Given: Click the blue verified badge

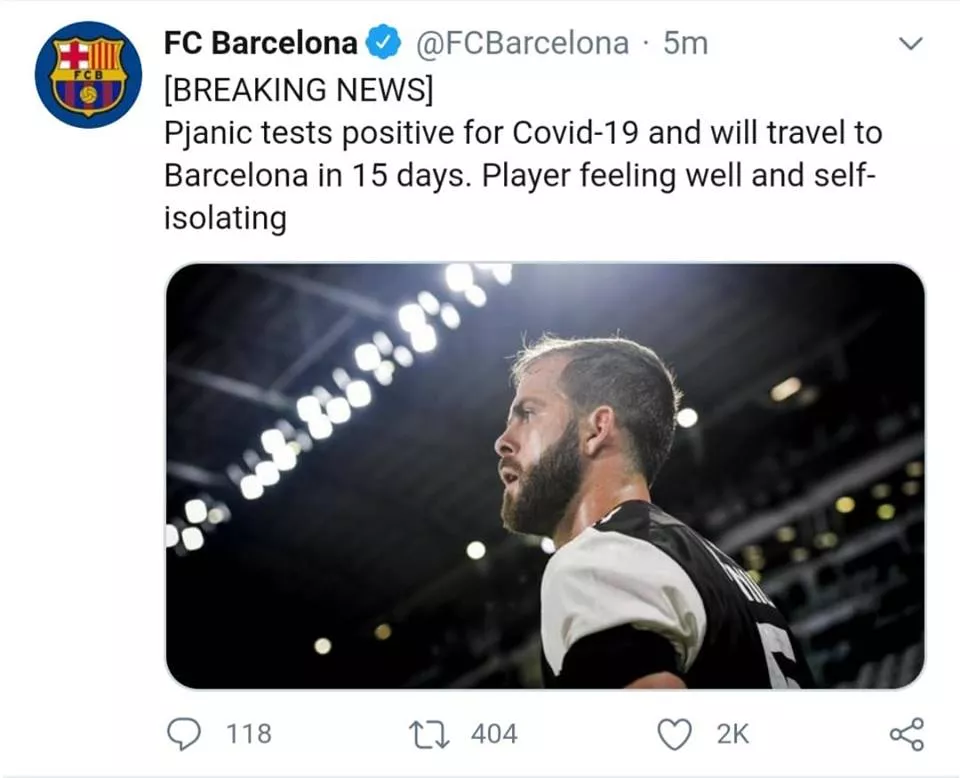Looking at the screenshot, I should click(384, 44).
